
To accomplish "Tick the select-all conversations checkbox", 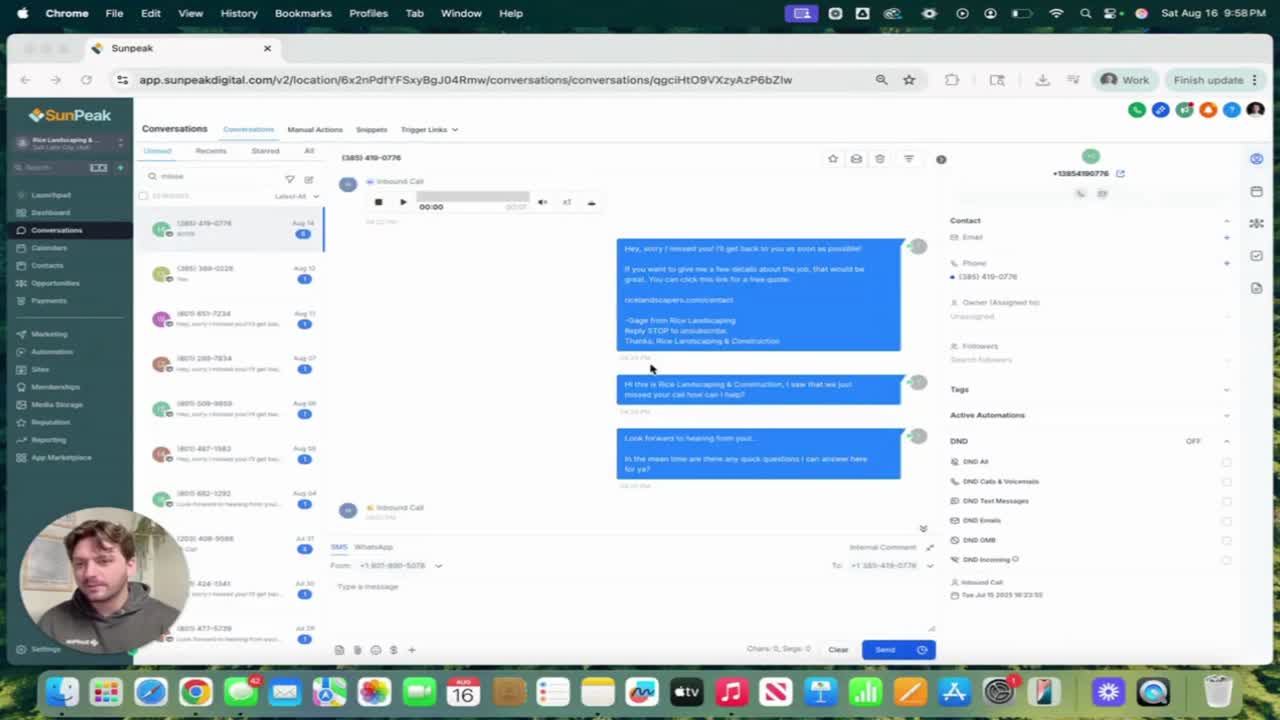I will click(x=144, y=196).
